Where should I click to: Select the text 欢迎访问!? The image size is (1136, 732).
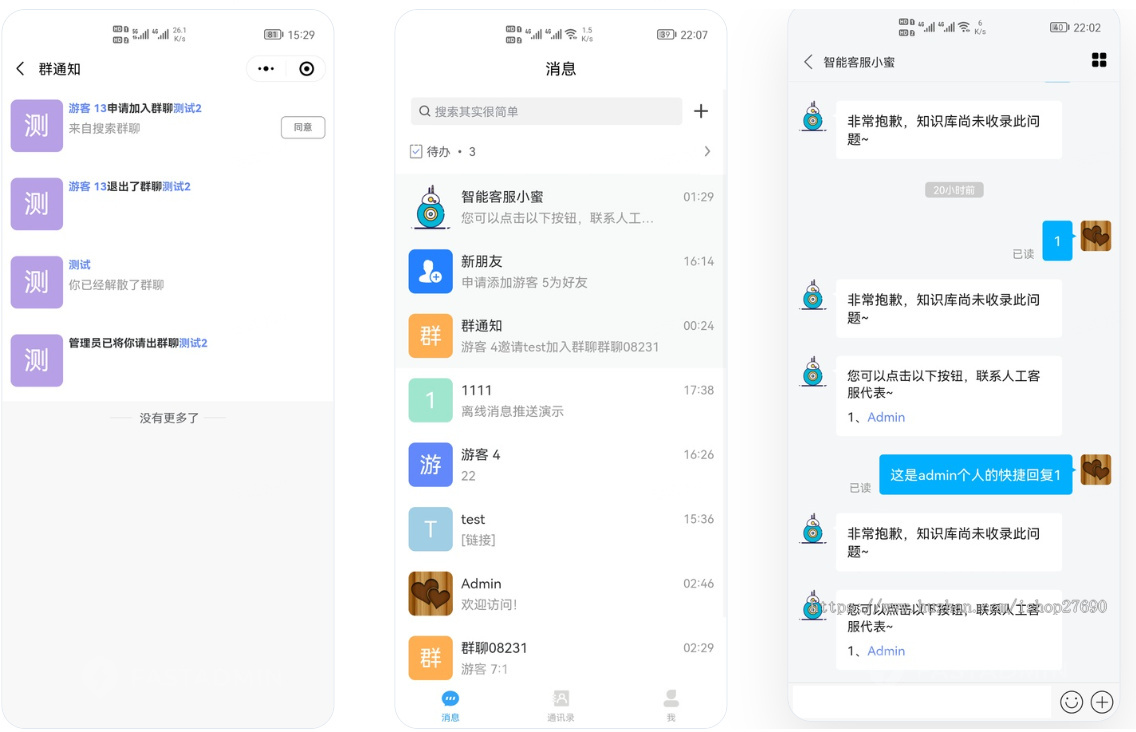pyautogui.click(x=489, y=604)
